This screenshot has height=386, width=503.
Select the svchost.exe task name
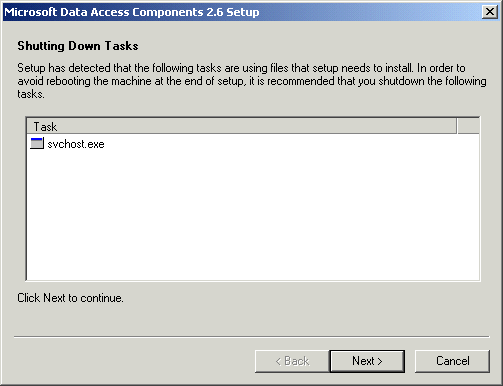(76, 144)
